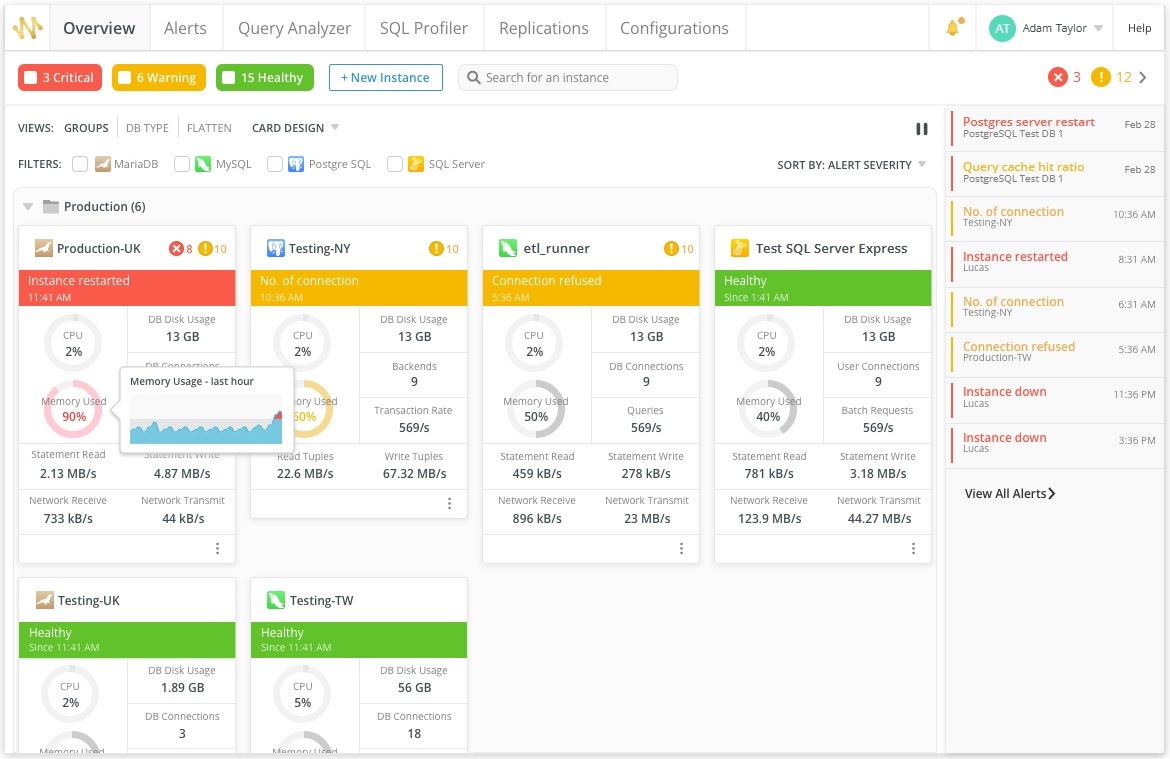This screenshot has height=759, width=1170.
Task: Collapse the Production group
Action: [x=28, y=207]
